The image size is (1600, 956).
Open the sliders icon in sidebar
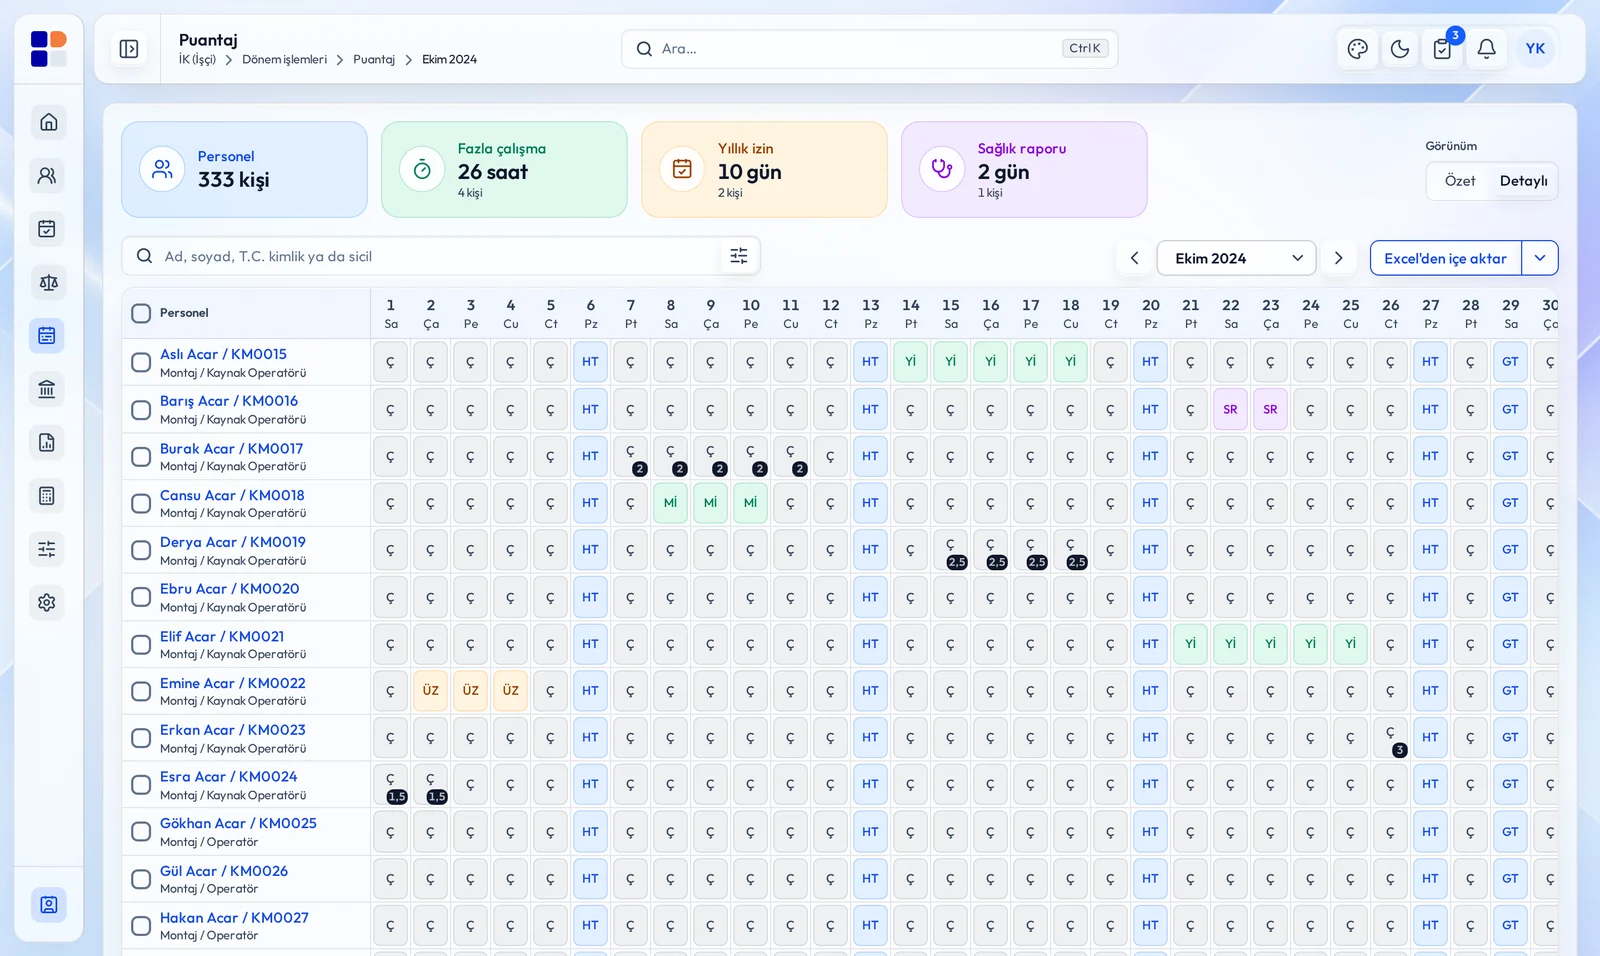point(47,549)
